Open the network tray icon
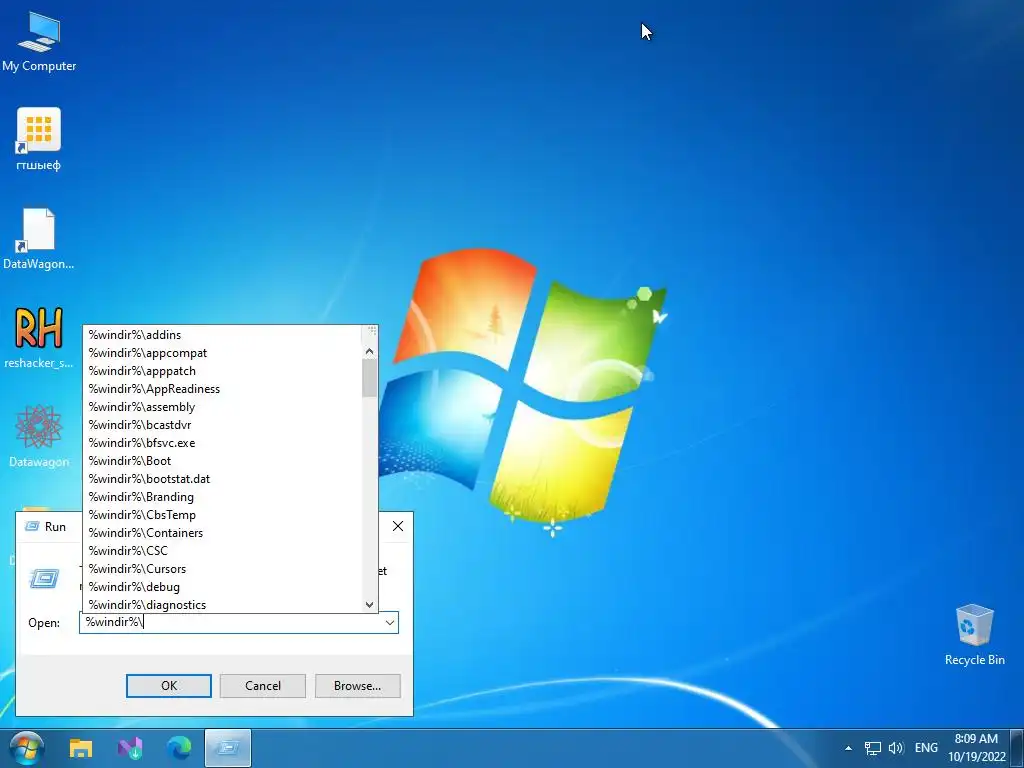Image resolution: width=1024 pixels, height=768 pixels. [872, 748]
